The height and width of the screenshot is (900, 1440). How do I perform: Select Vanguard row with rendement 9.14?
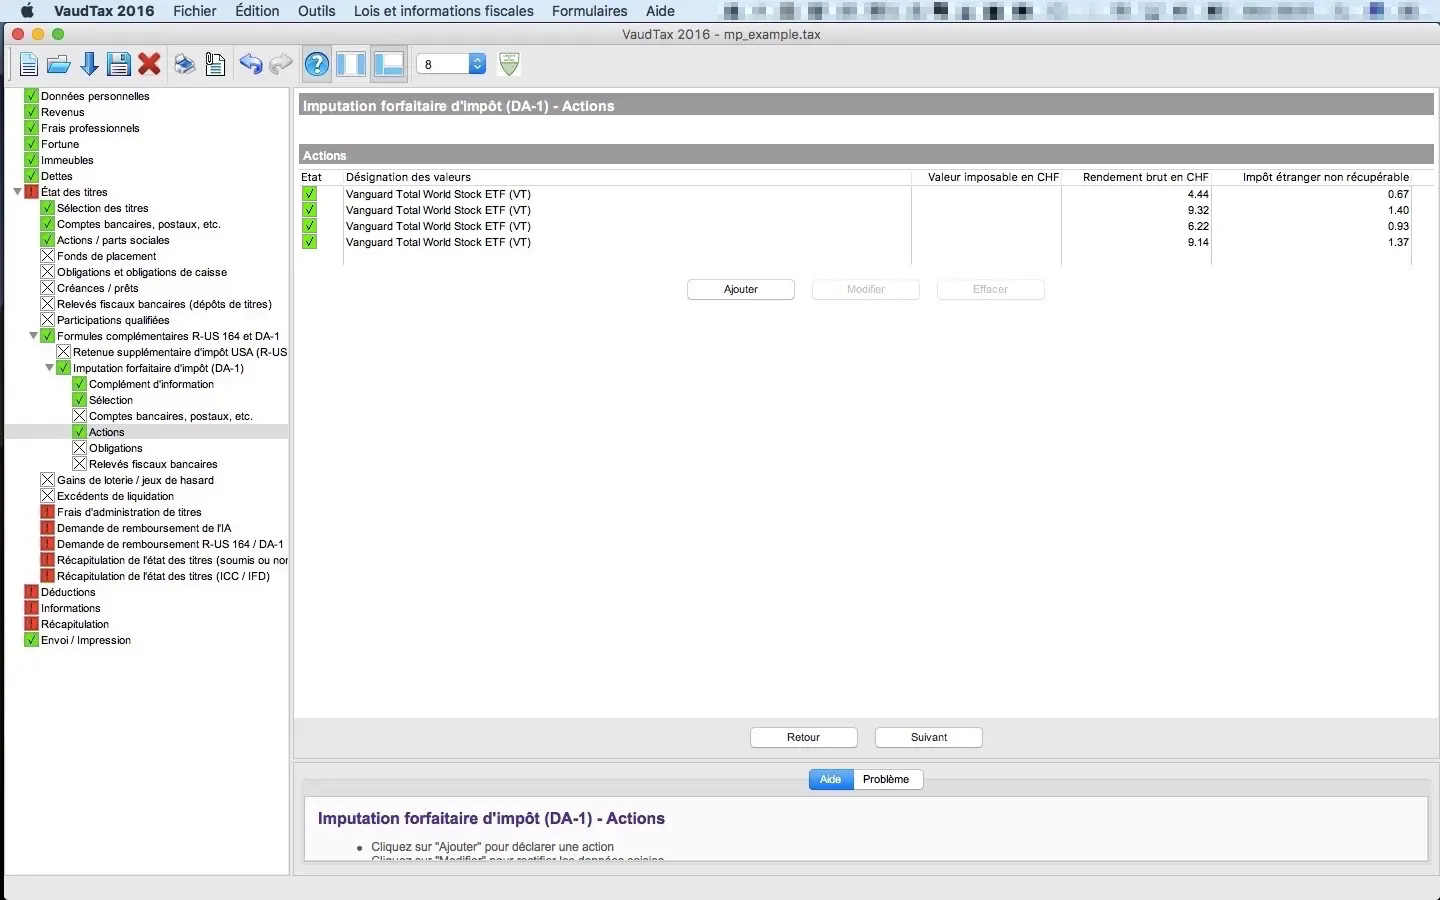click(x=855, y=242)
